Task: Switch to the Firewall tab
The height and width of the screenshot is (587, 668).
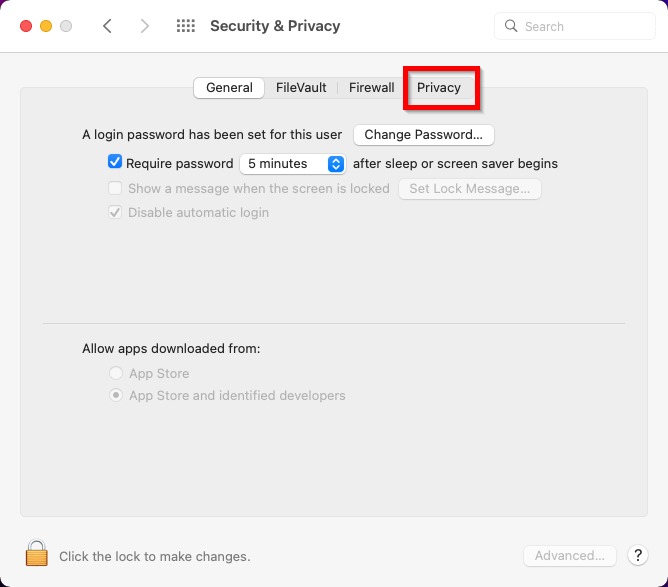Action: [371, 87]
